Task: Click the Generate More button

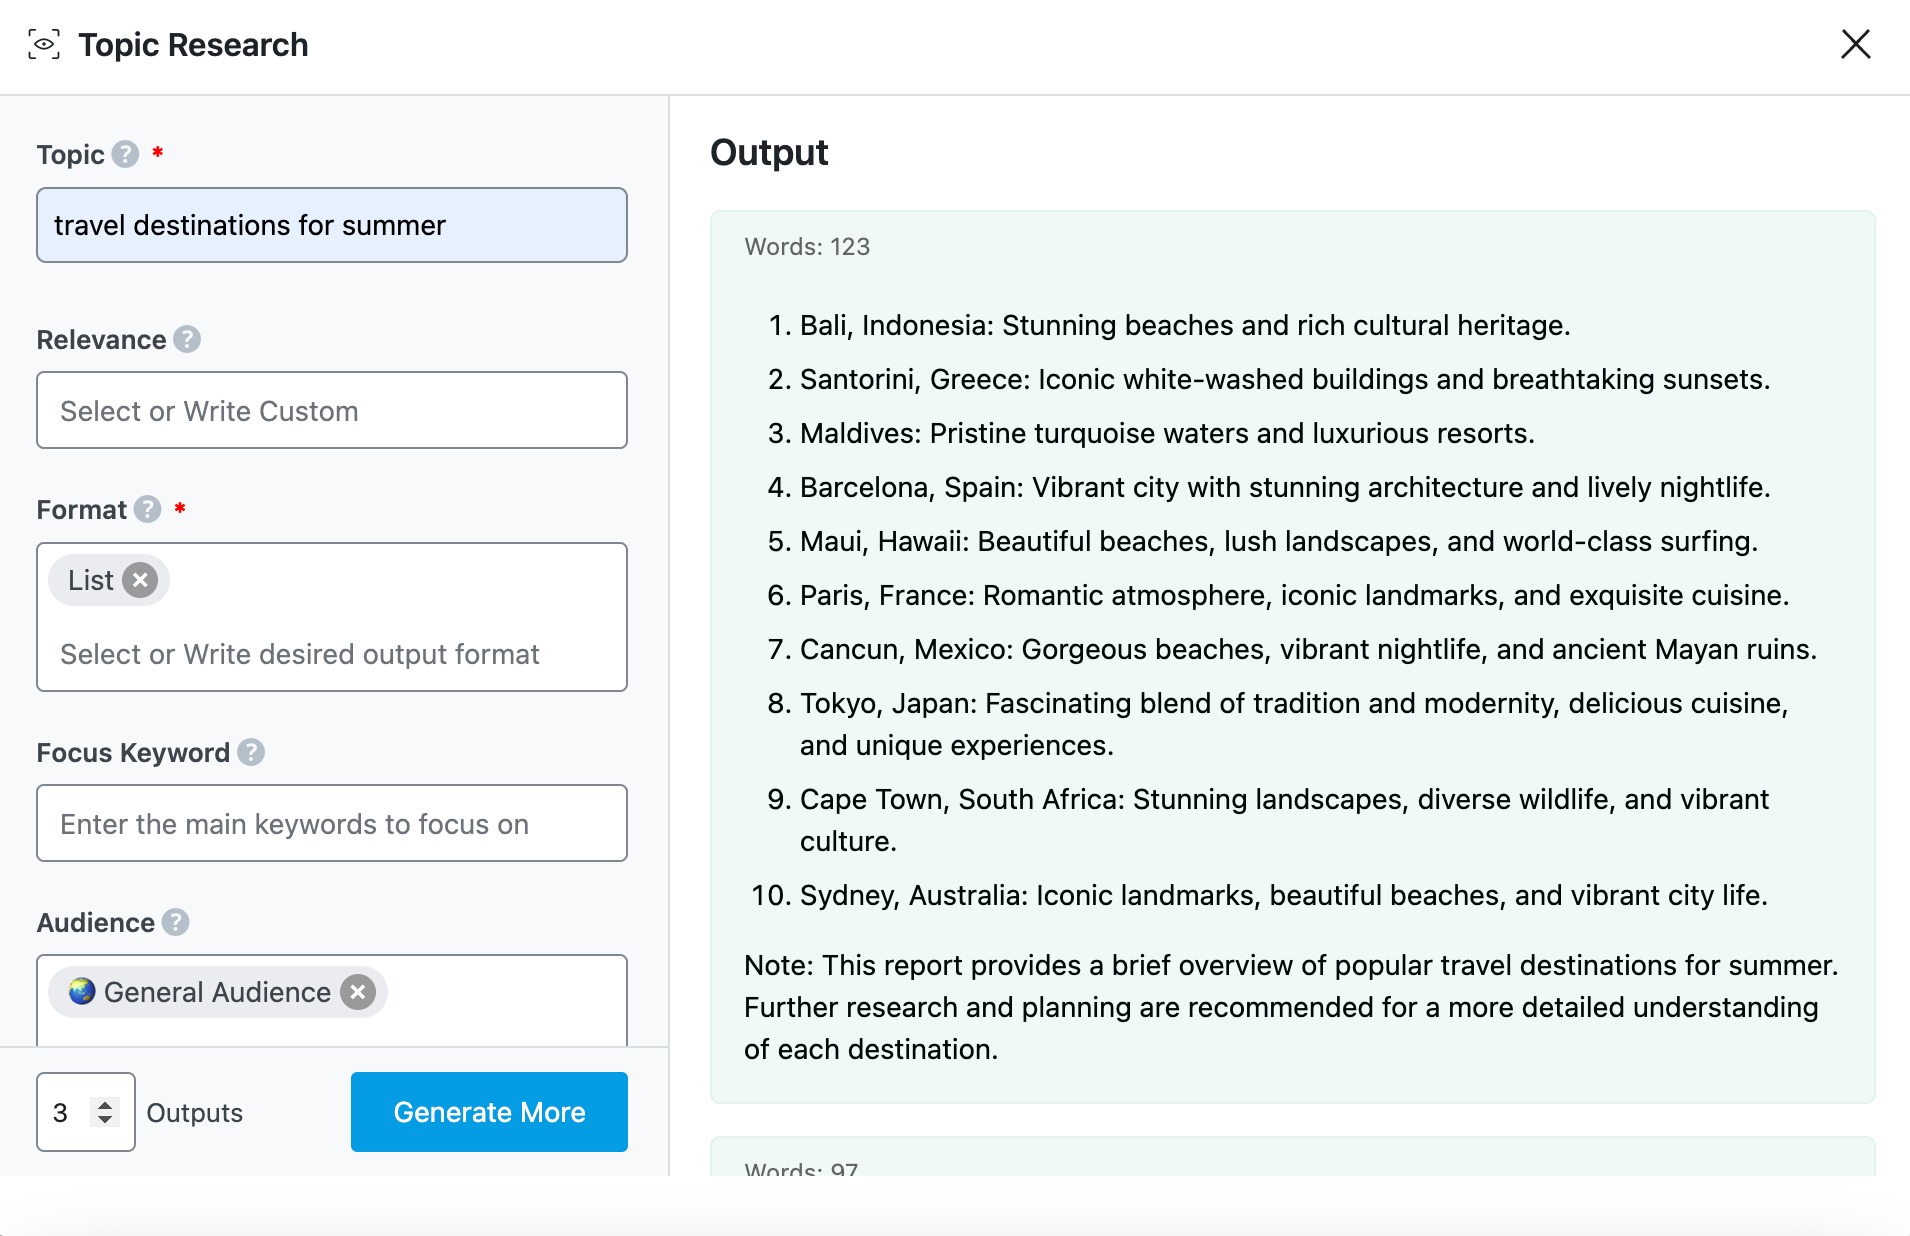Action: (489, 1112)
